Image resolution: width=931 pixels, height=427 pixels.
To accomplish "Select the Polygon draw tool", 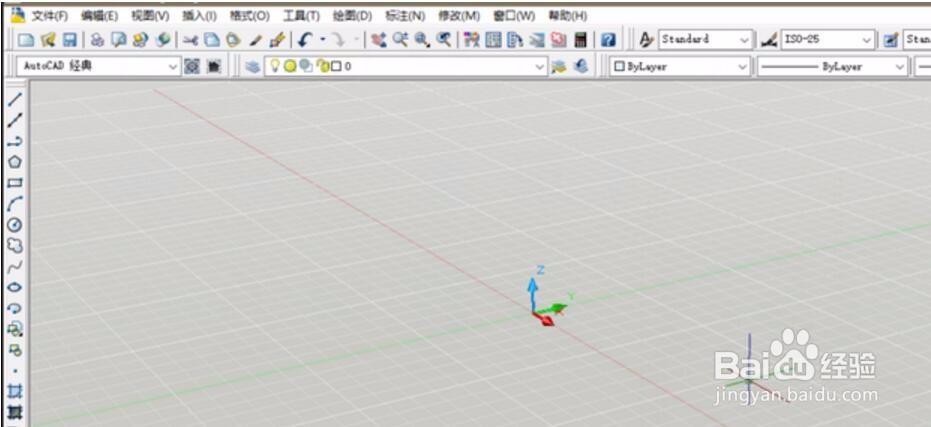I will coord(14,162).
